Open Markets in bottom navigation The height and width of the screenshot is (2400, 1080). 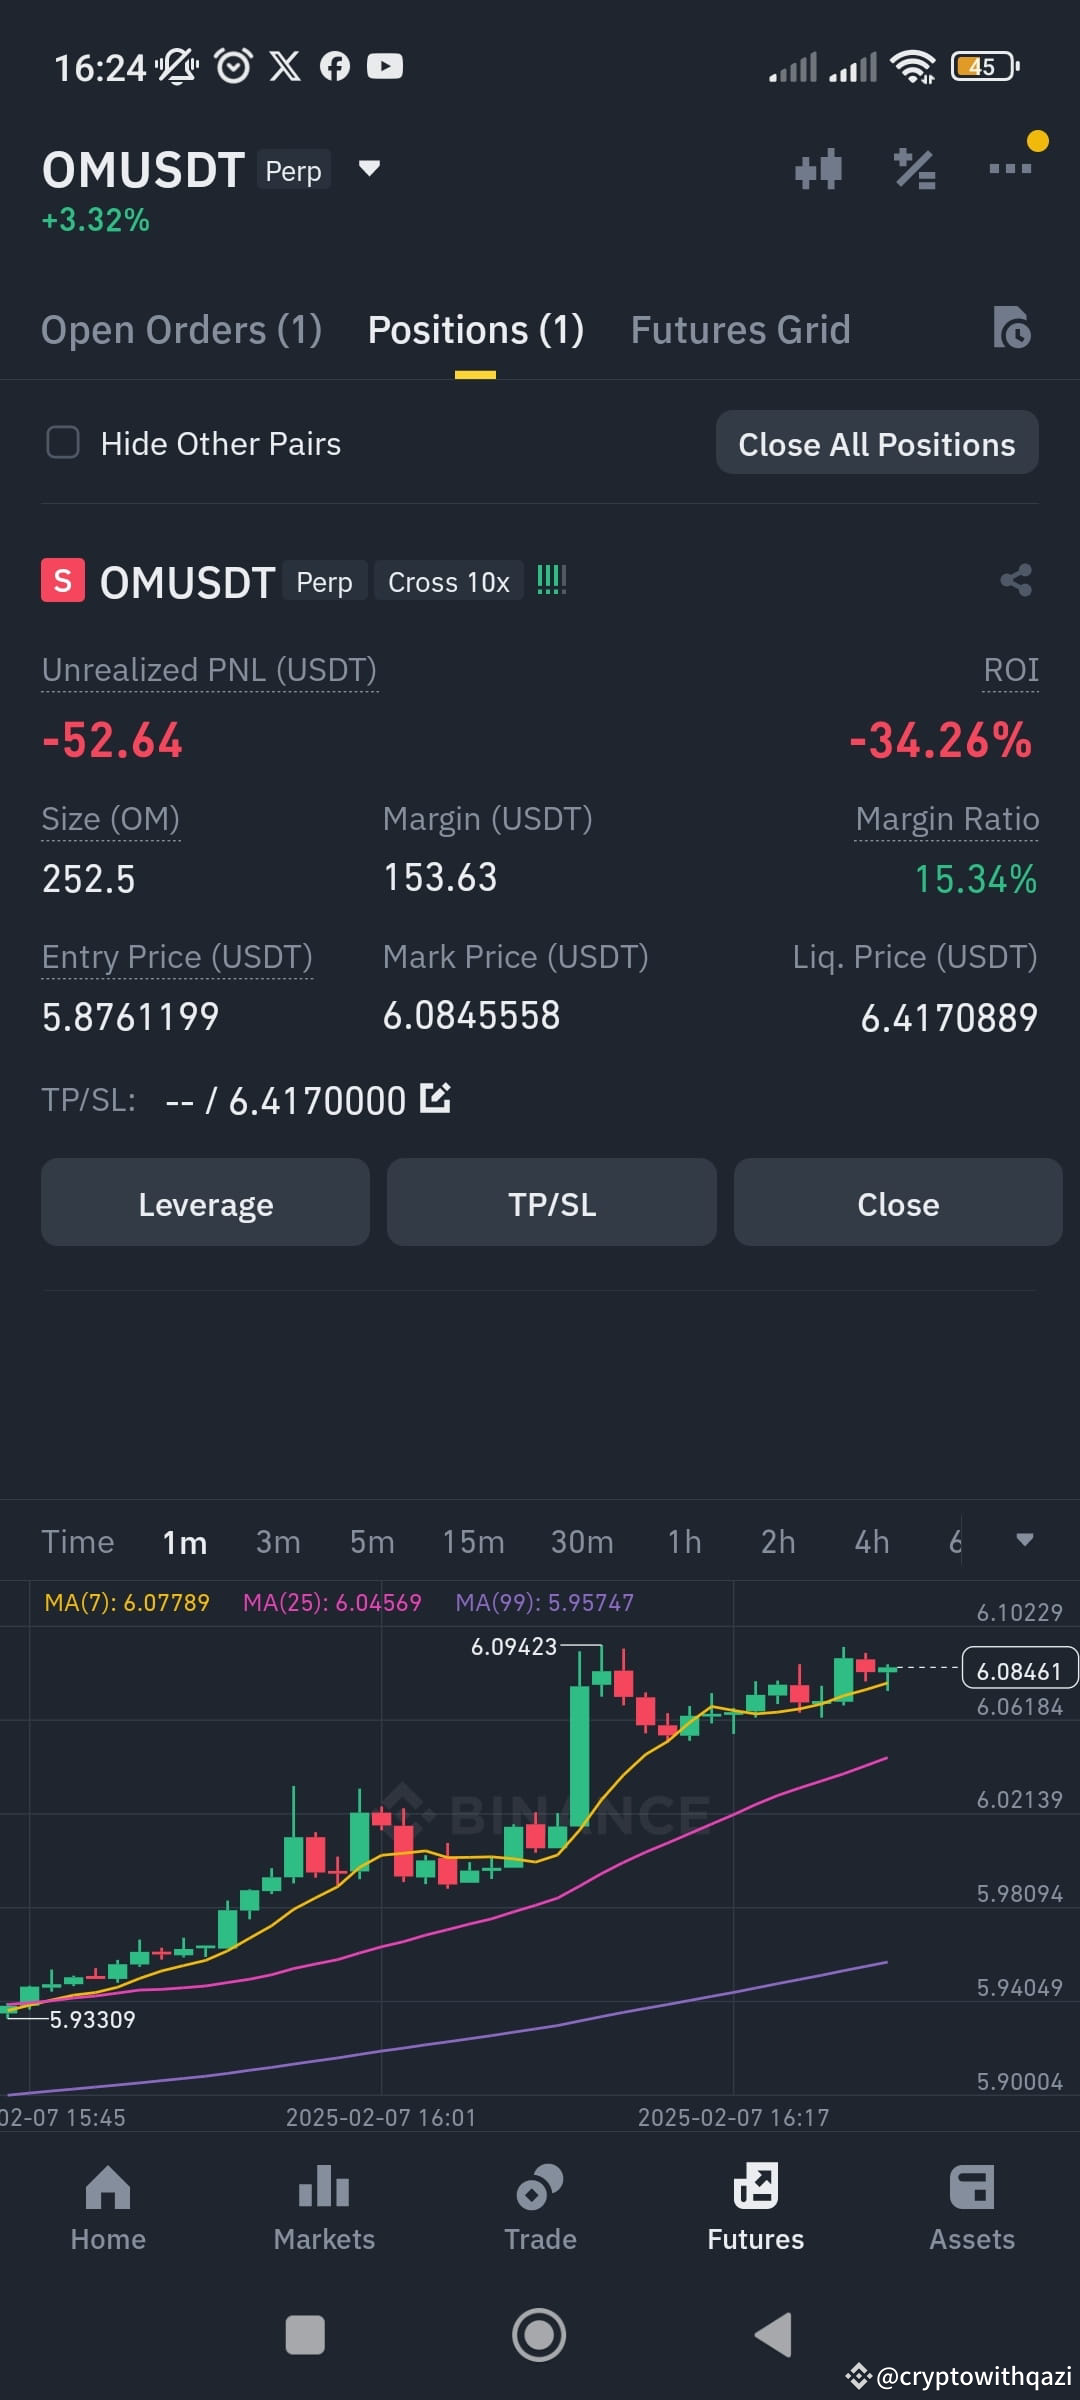click(x=324, y=2209)
